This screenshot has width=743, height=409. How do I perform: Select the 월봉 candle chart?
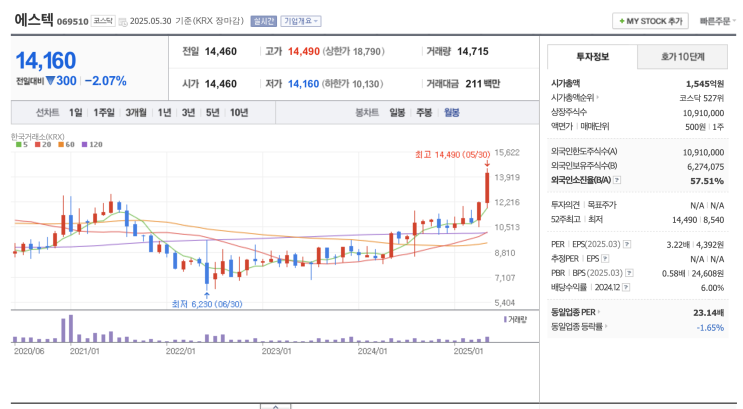point(452,113)
